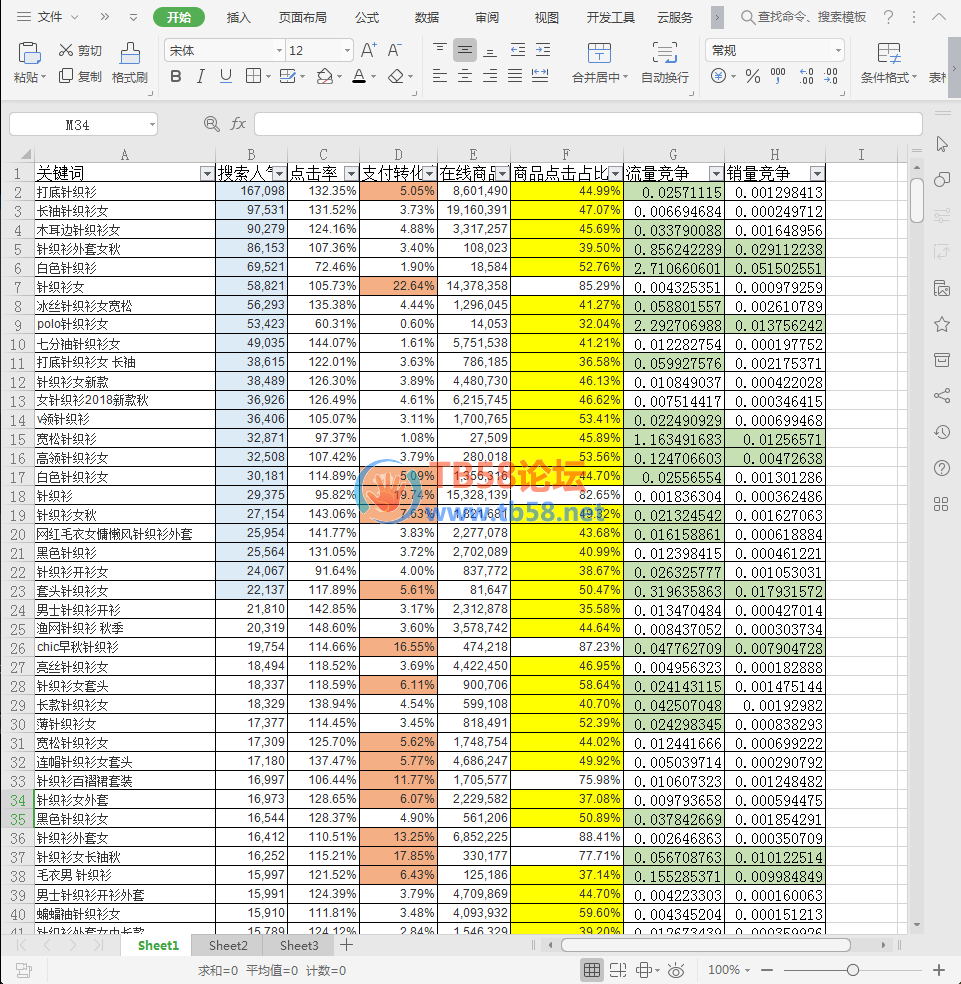Expand the filter dropdown on 关键词 column
The width and height of the screenshot is (961, 984).
(x=206, y=173)
